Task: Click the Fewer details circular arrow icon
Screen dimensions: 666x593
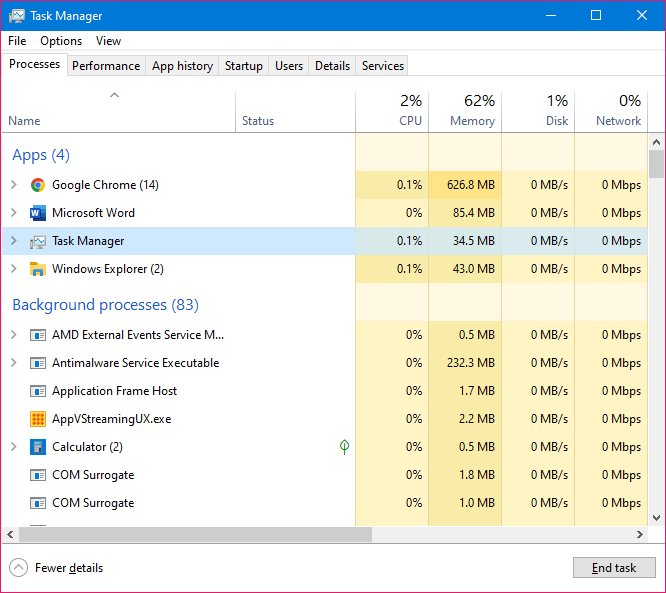Action: [18, 568]
